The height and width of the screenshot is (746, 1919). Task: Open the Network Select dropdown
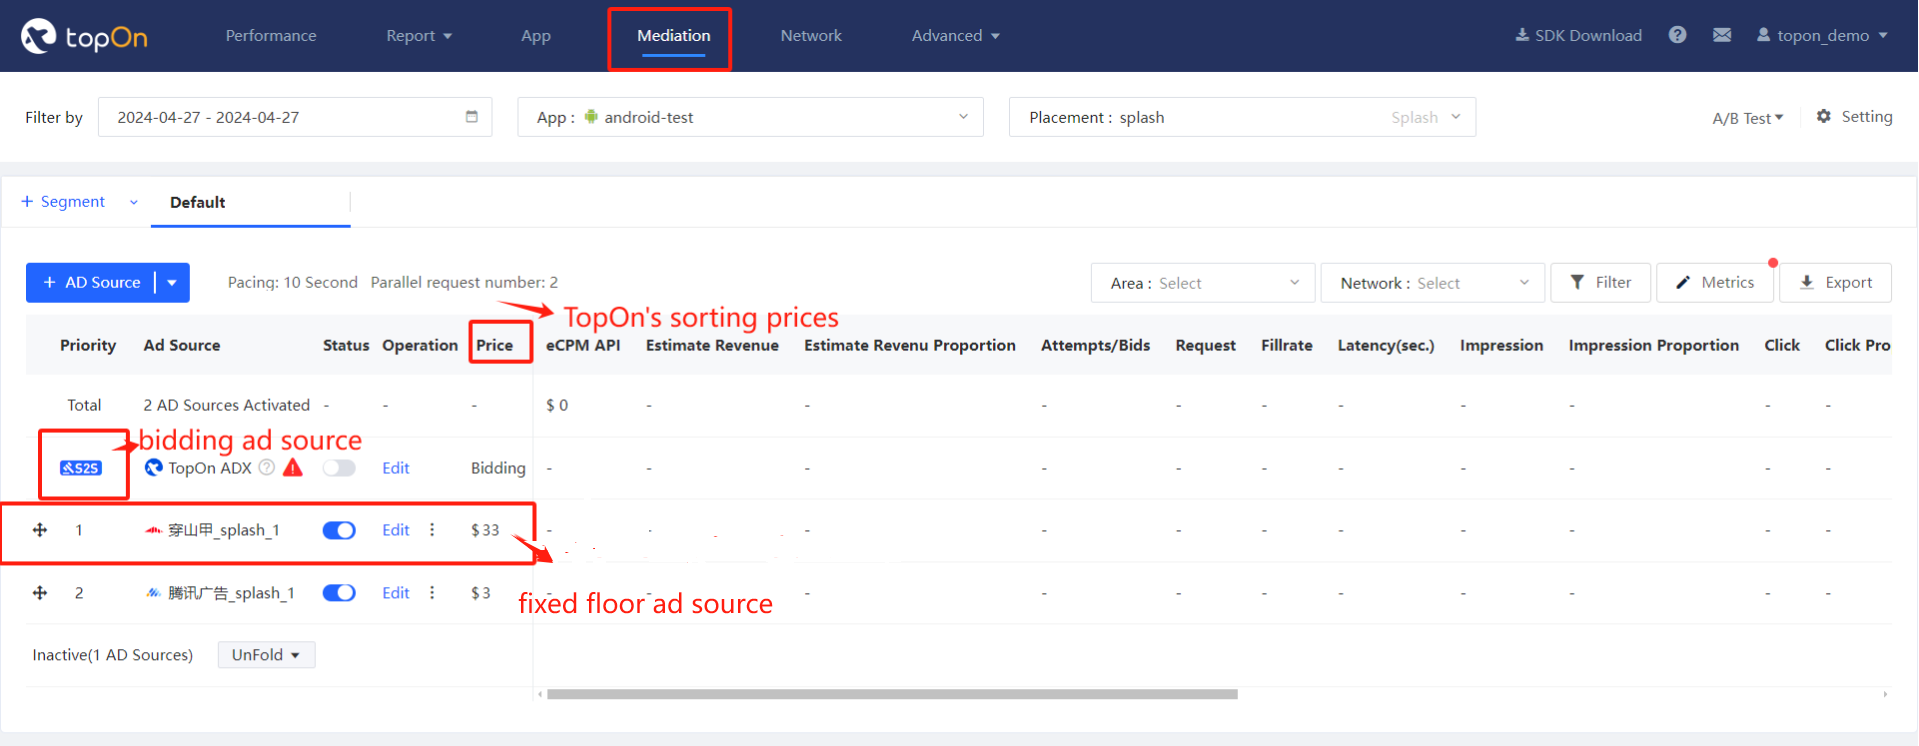(1432, 283)
